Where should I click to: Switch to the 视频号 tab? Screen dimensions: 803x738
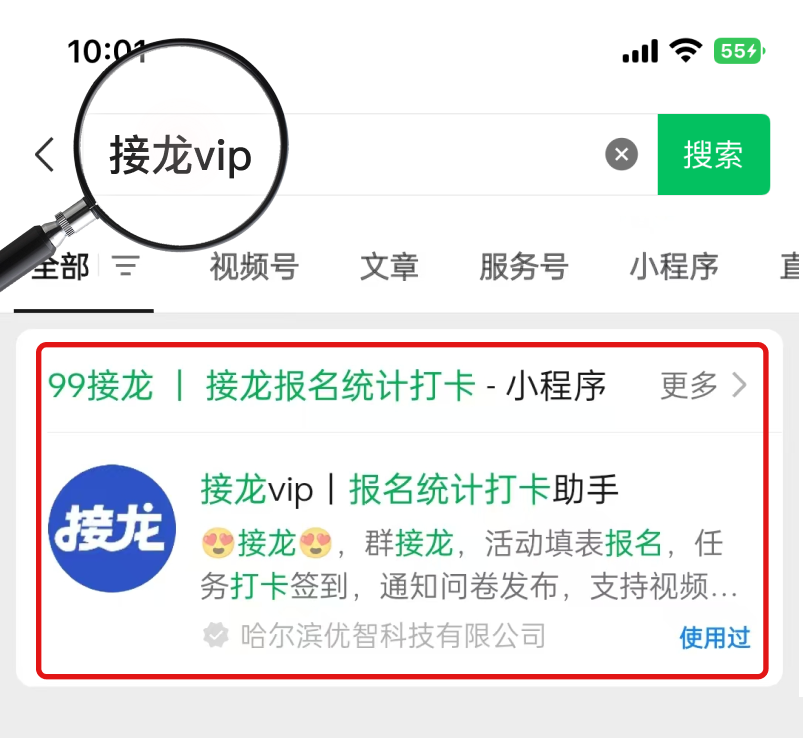(x=254, y=267)
